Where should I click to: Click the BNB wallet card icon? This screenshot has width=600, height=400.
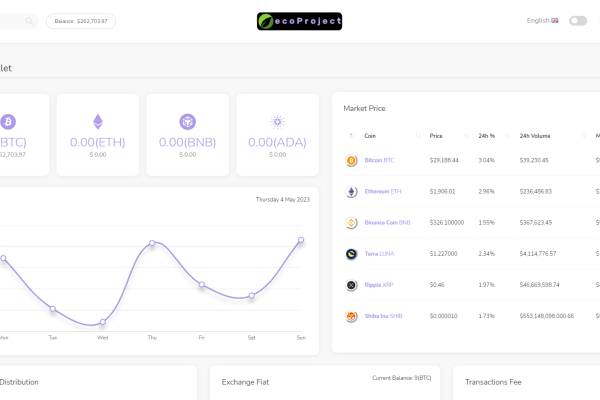pyautogui.click(x=188, y=122)
